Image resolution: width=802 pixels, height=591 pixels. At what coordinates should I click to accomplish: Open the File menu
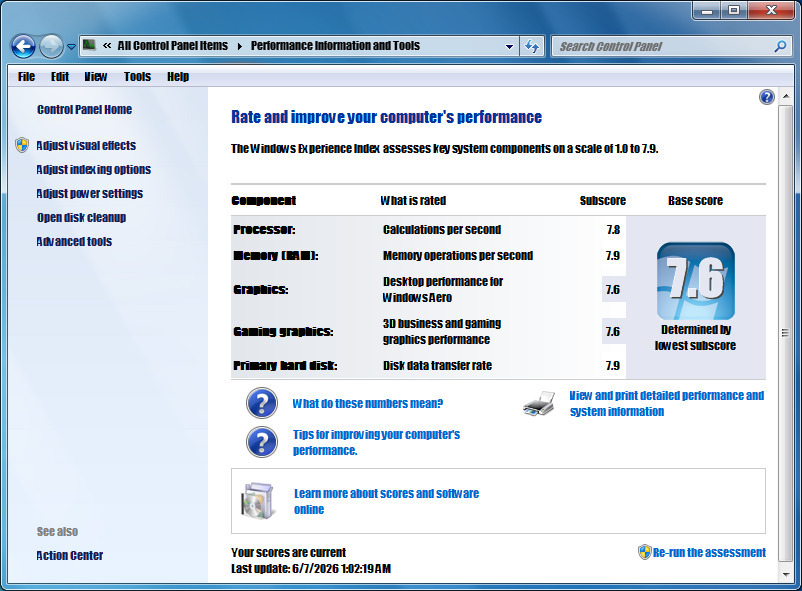click(x=26, y=77)
